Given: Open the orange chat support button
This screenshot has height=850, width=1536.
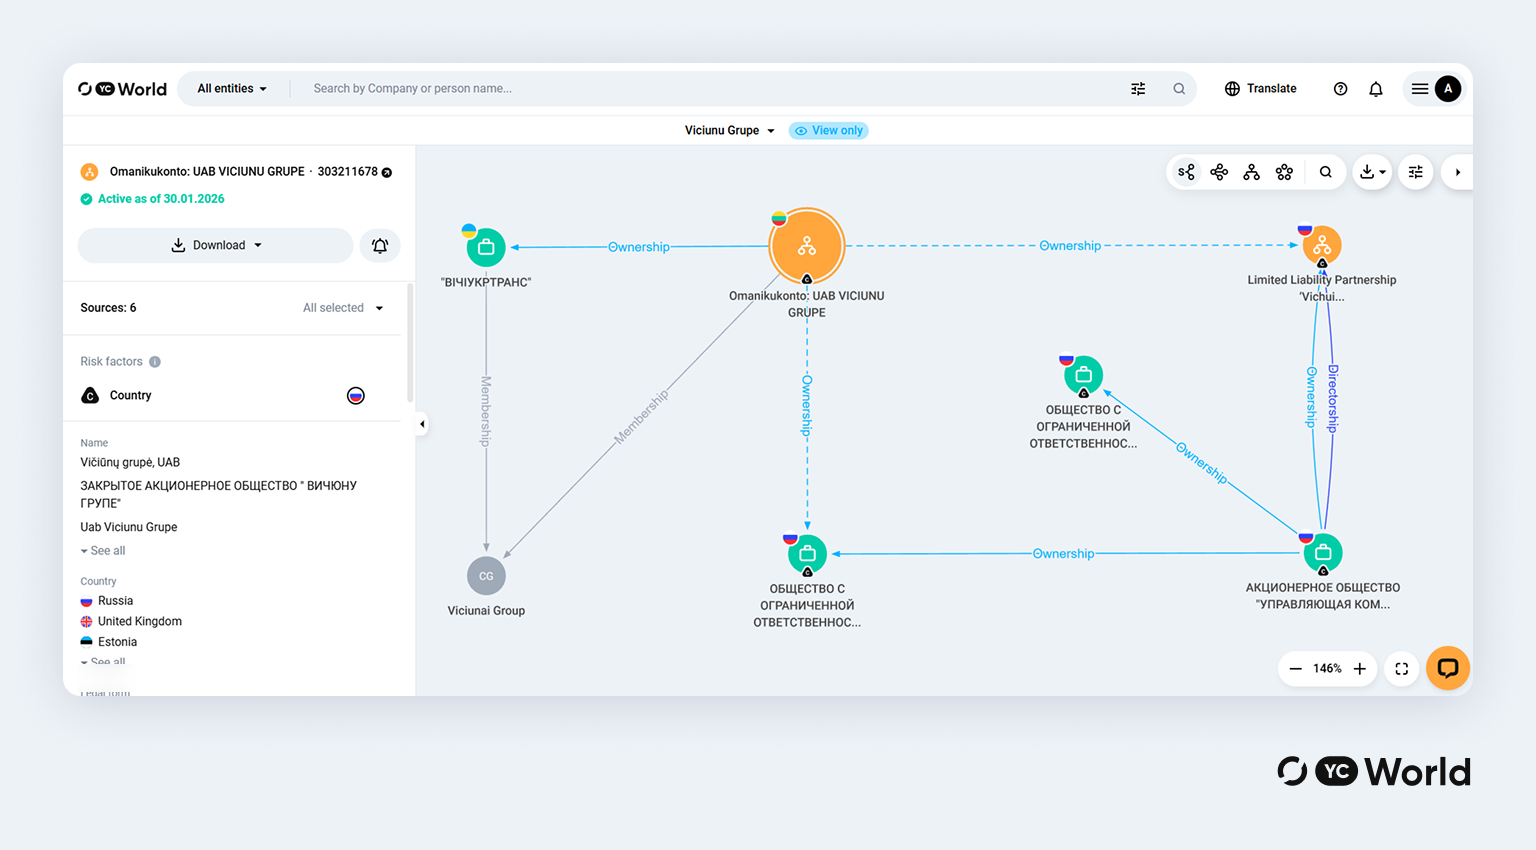Looking at the screenshot, I should [x=1448, y=668].
